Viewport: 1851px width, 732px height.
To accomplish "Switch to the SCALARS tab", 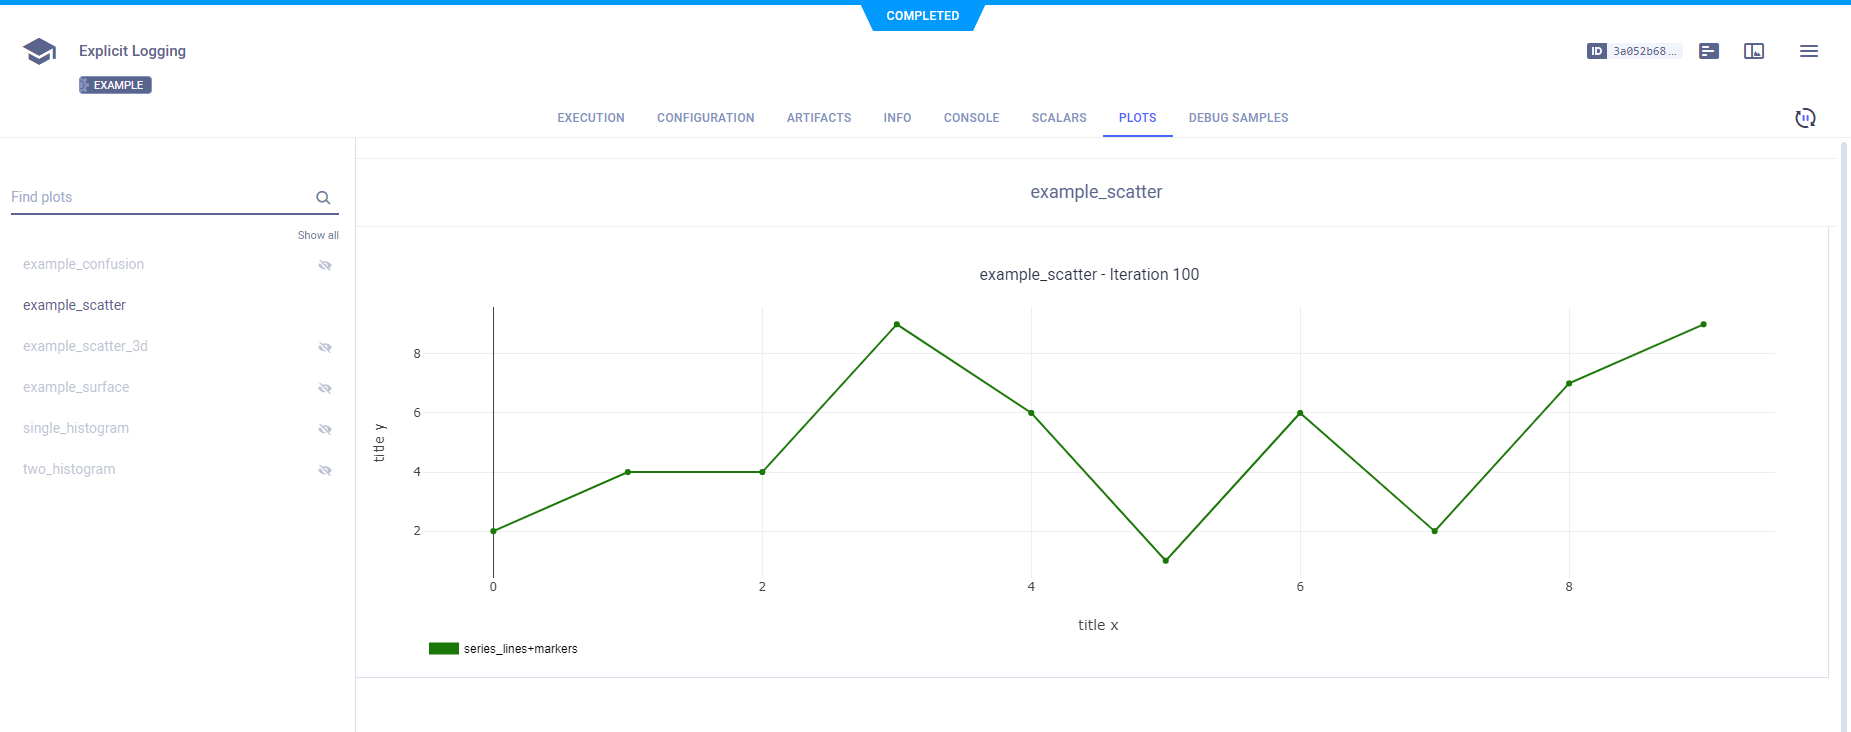I will click(x=1059, y=118).
